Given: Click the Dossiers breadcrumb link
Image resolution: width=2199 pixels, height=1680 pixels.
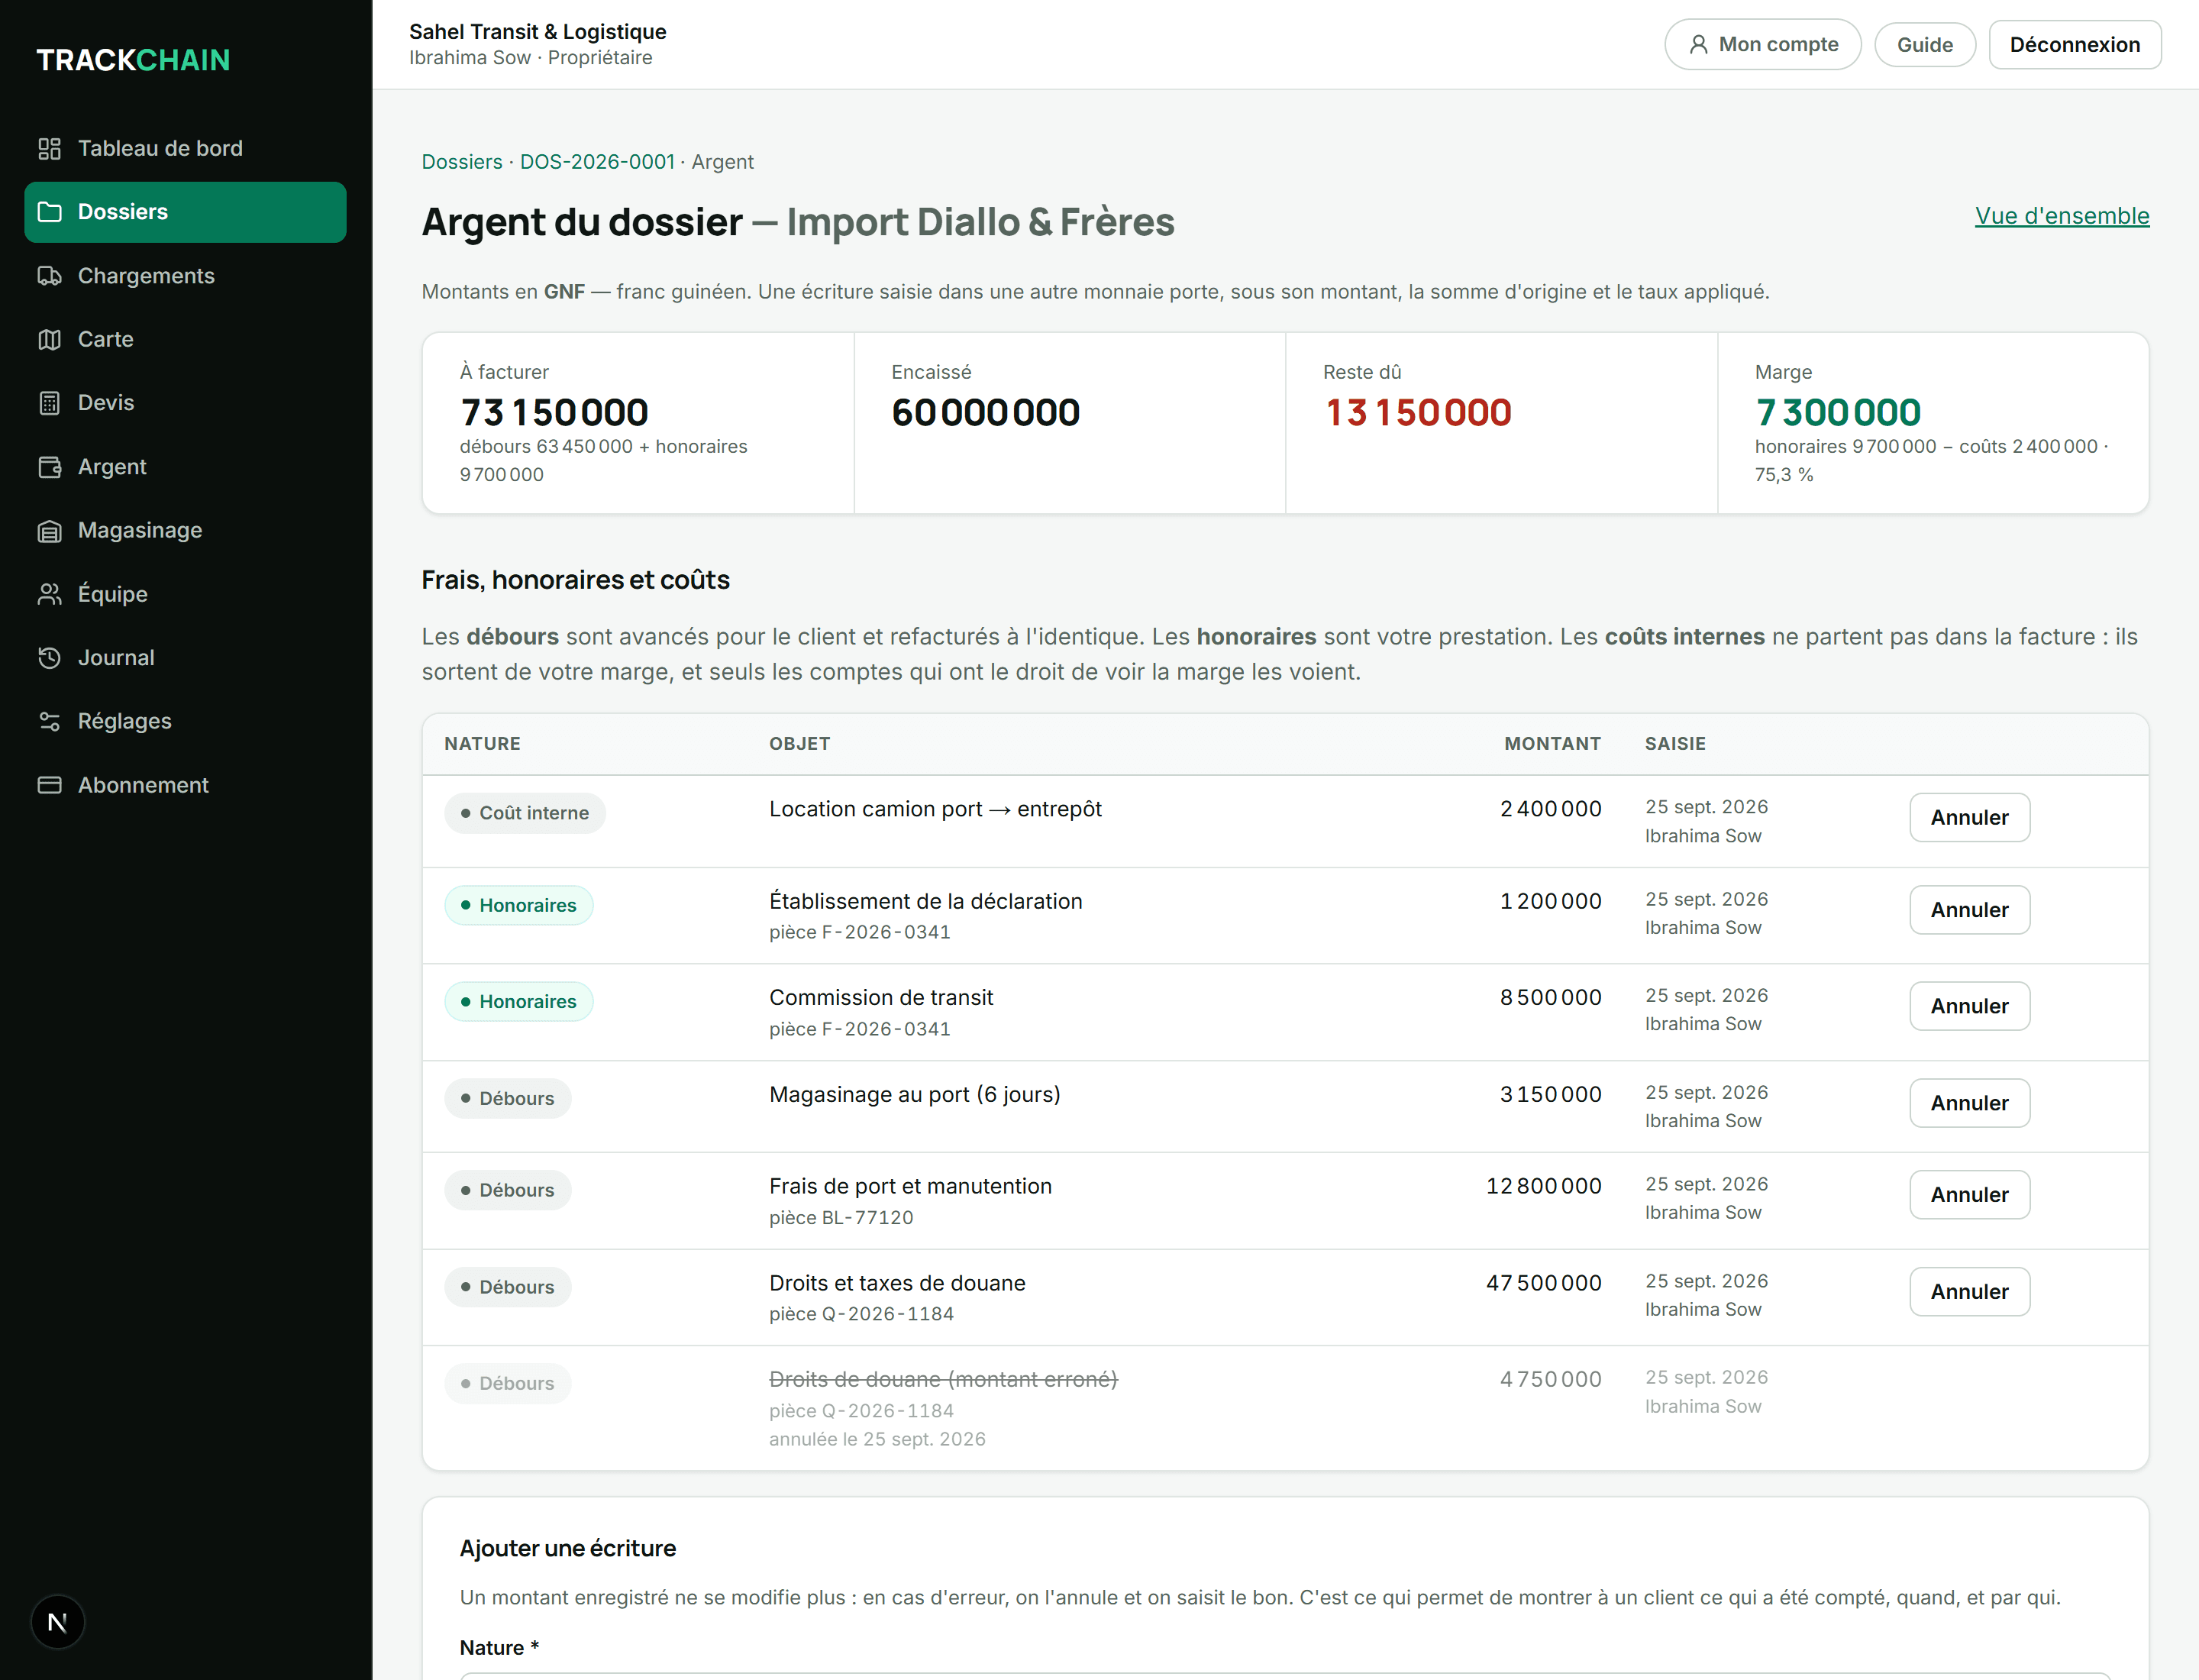Looking at the screenshot, I should pyautogui.click(x=462, y=162).
